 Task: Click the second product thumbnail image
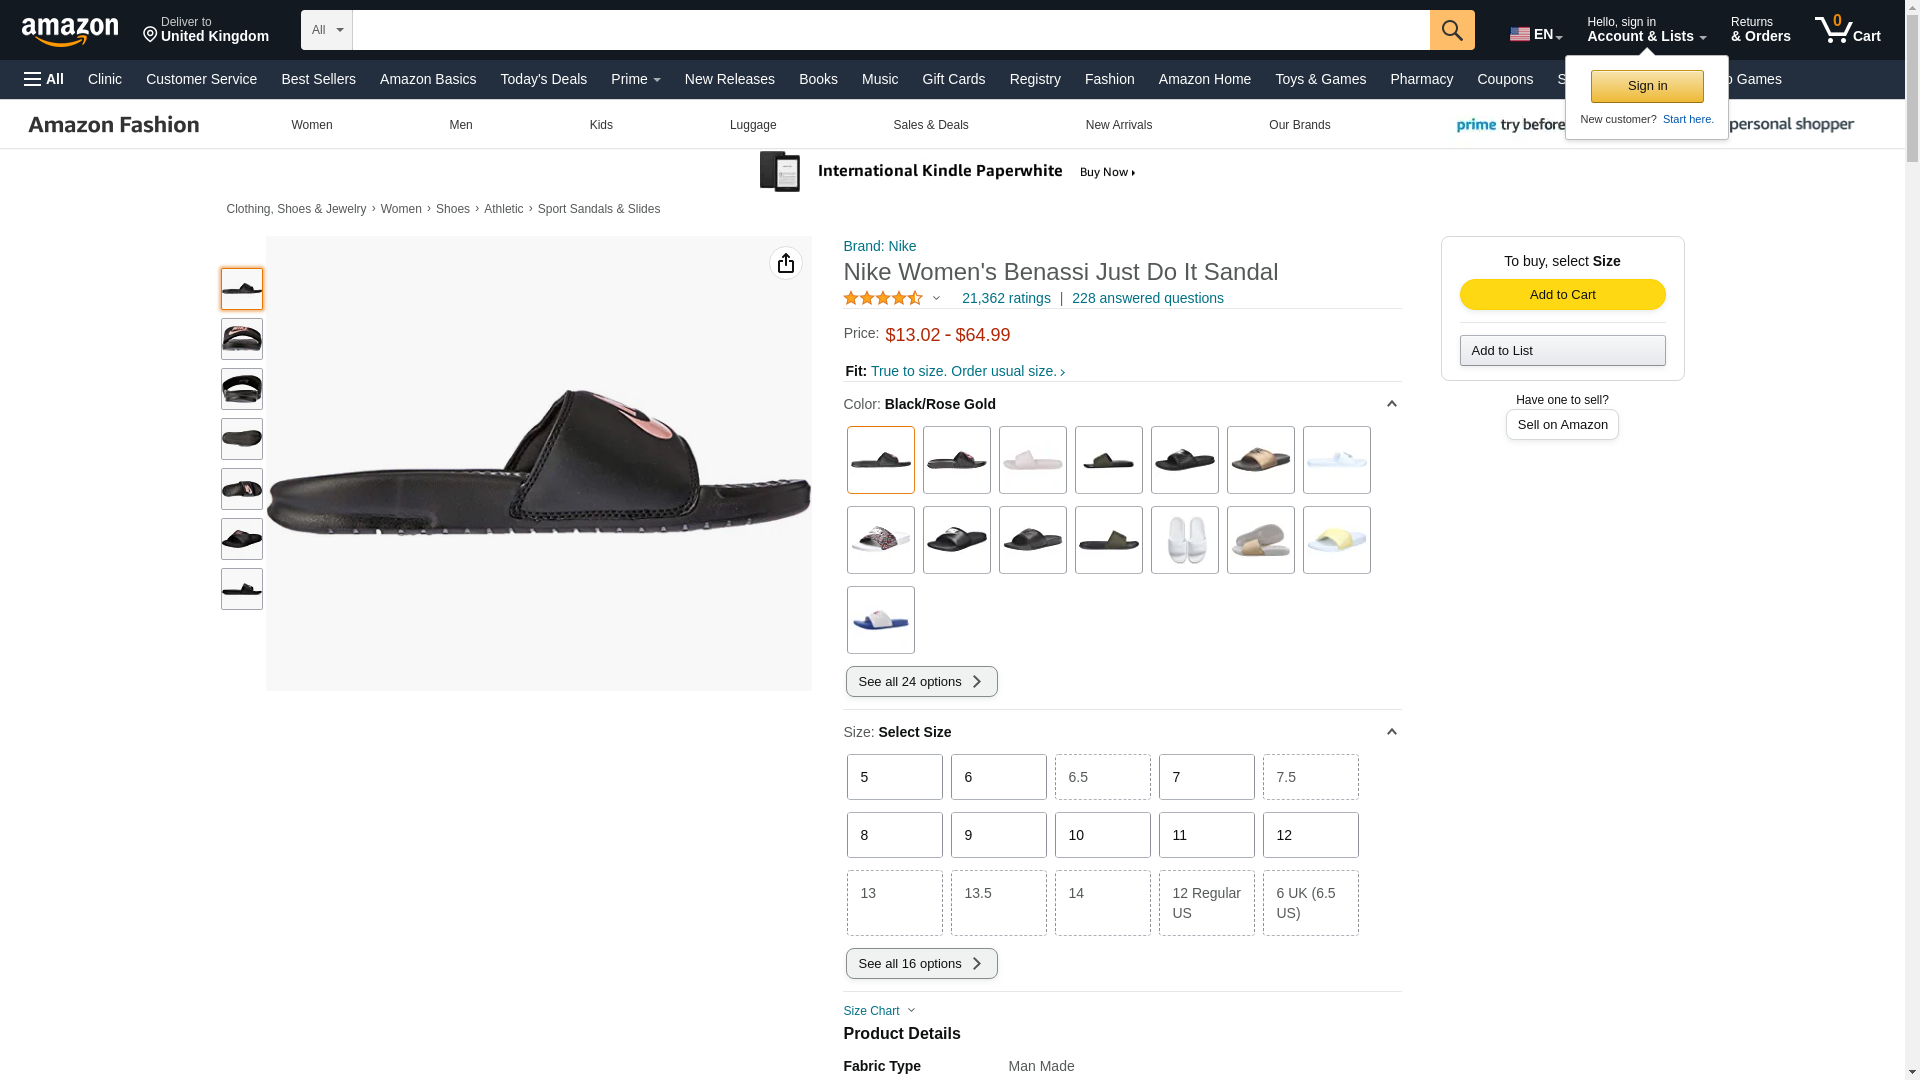pyautogui.click(x=241, y=339)
